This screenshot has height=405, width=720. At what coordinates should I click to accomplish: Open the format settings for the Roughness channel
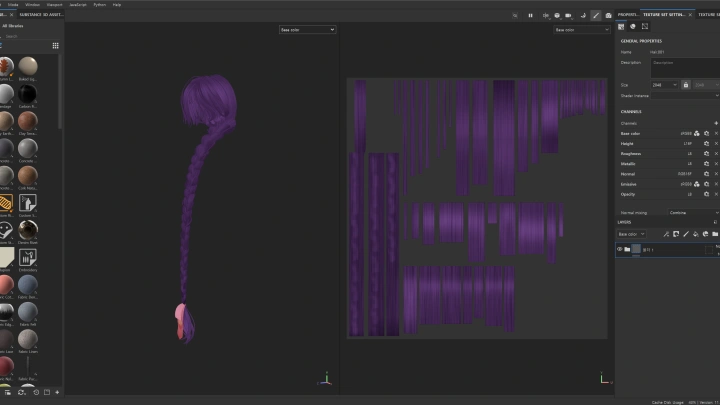(706, 154)
